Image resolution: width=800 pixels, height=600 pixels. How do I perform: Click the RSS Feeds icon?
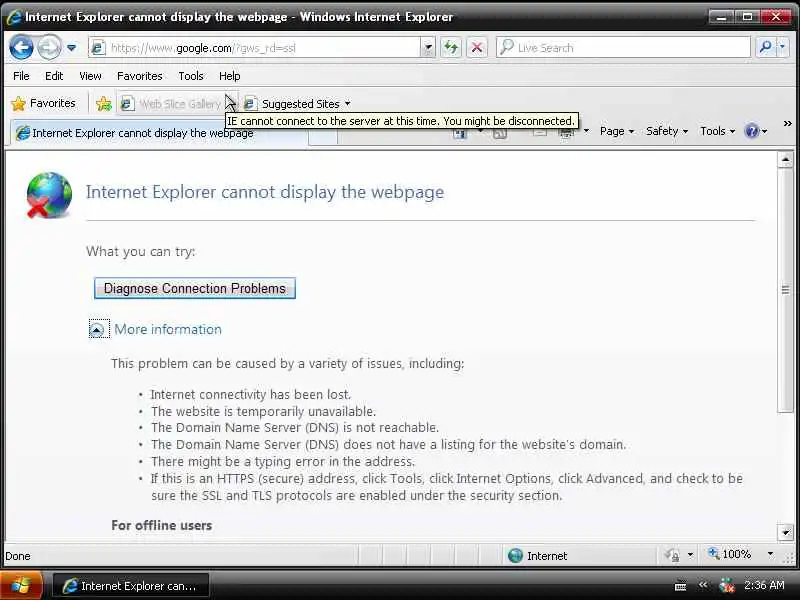pyautogui.click(x=500, y=133)
